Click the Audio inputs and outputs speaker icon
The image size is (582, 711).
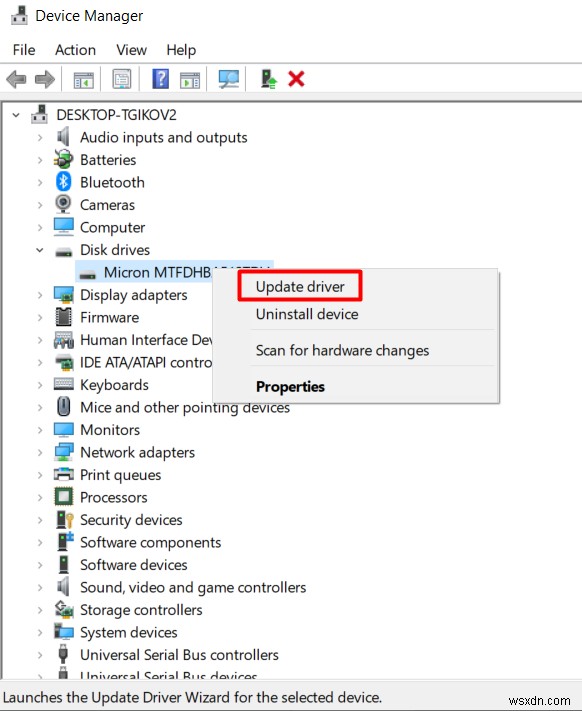pyautogui.click(x=63, y=137)
